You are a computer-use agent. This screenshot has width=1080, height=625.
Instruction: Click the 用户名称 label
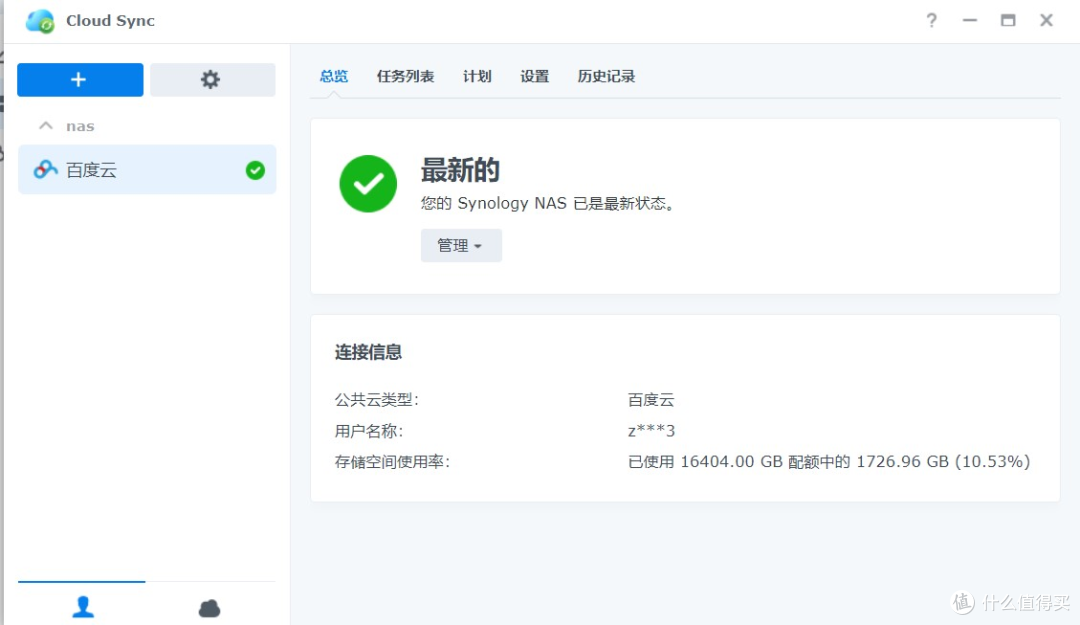[368, 431]
